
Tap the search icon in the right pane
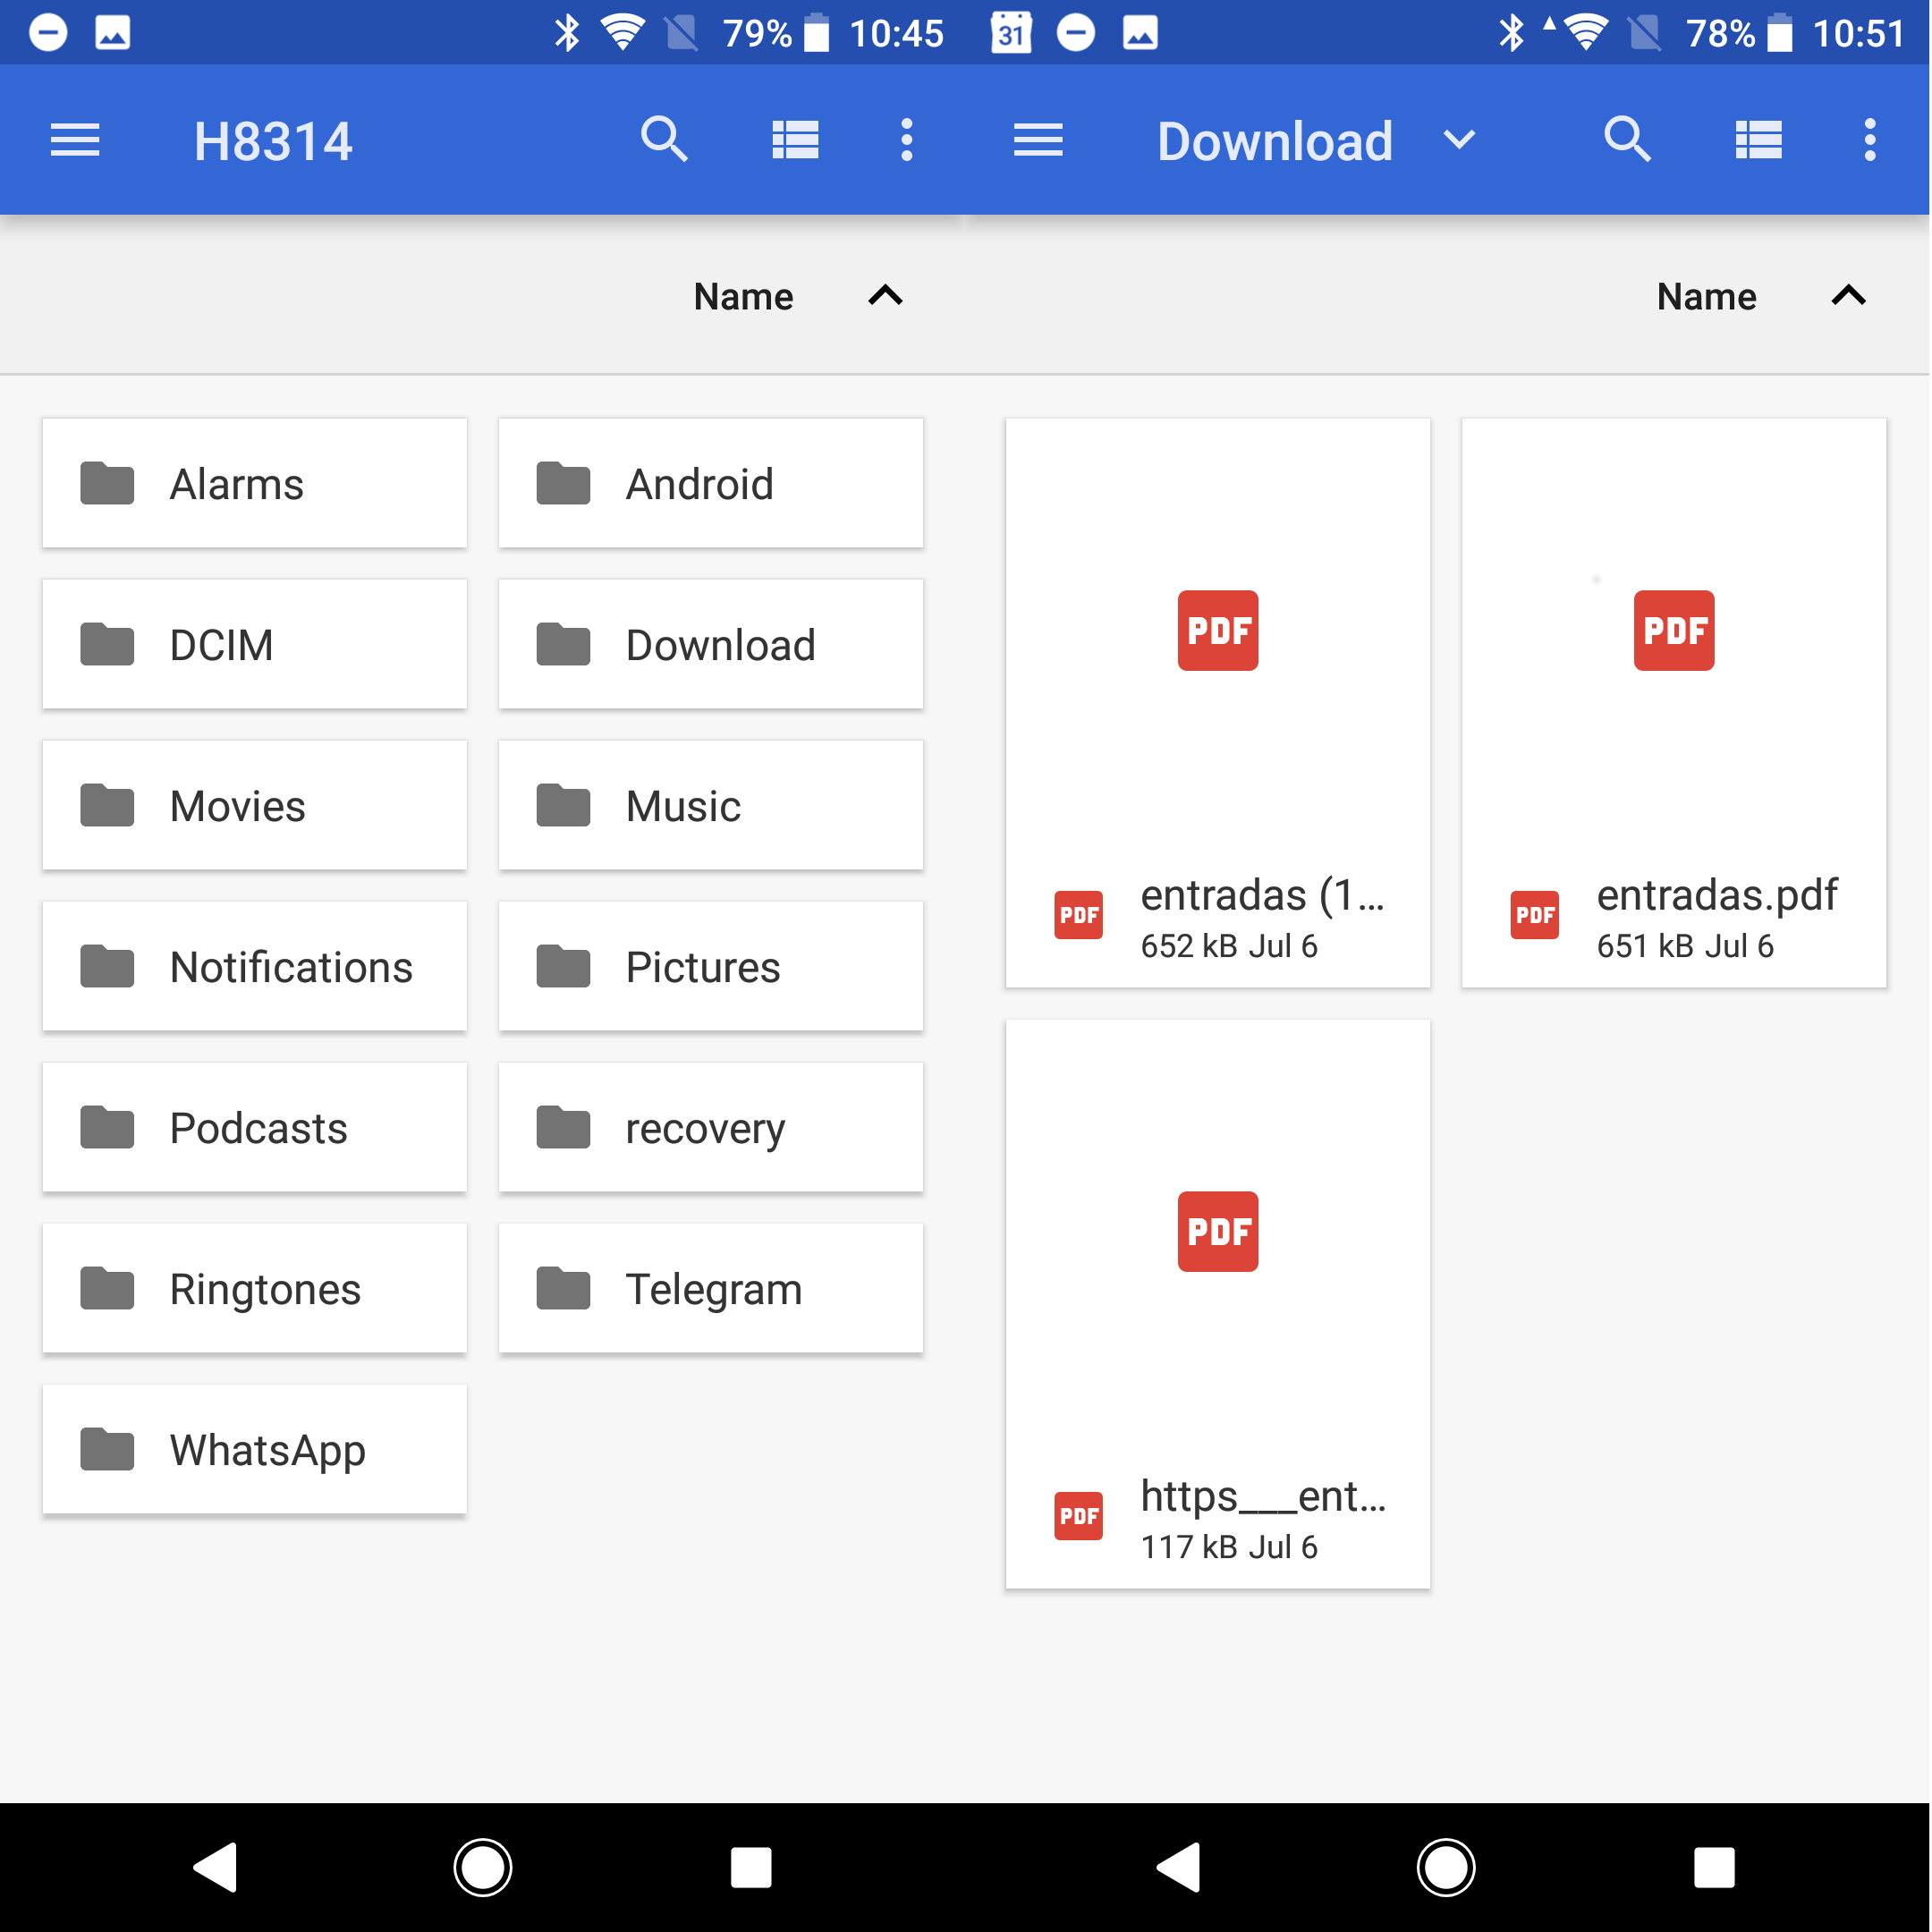[x=1627, y=139]
